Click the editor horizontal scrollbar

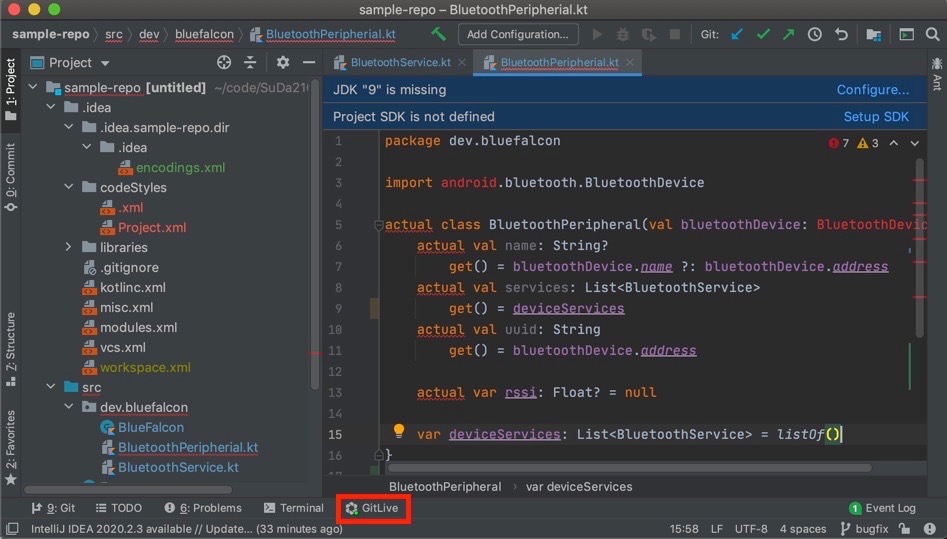tap(629, 468)
